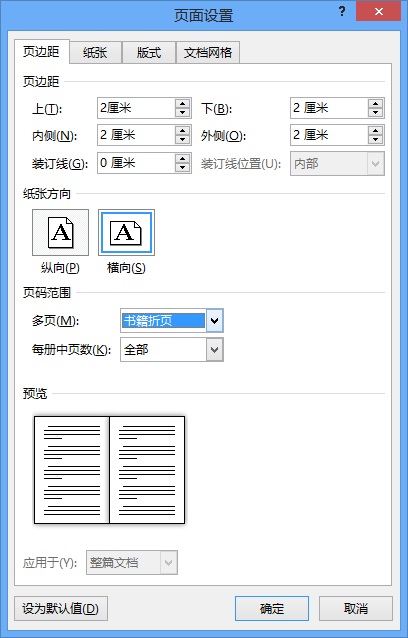Image resolution: width=408 pixels, height=638 pixels.
Task: Increase the 上 top margin with up arrow
Action: pos(183,103)
